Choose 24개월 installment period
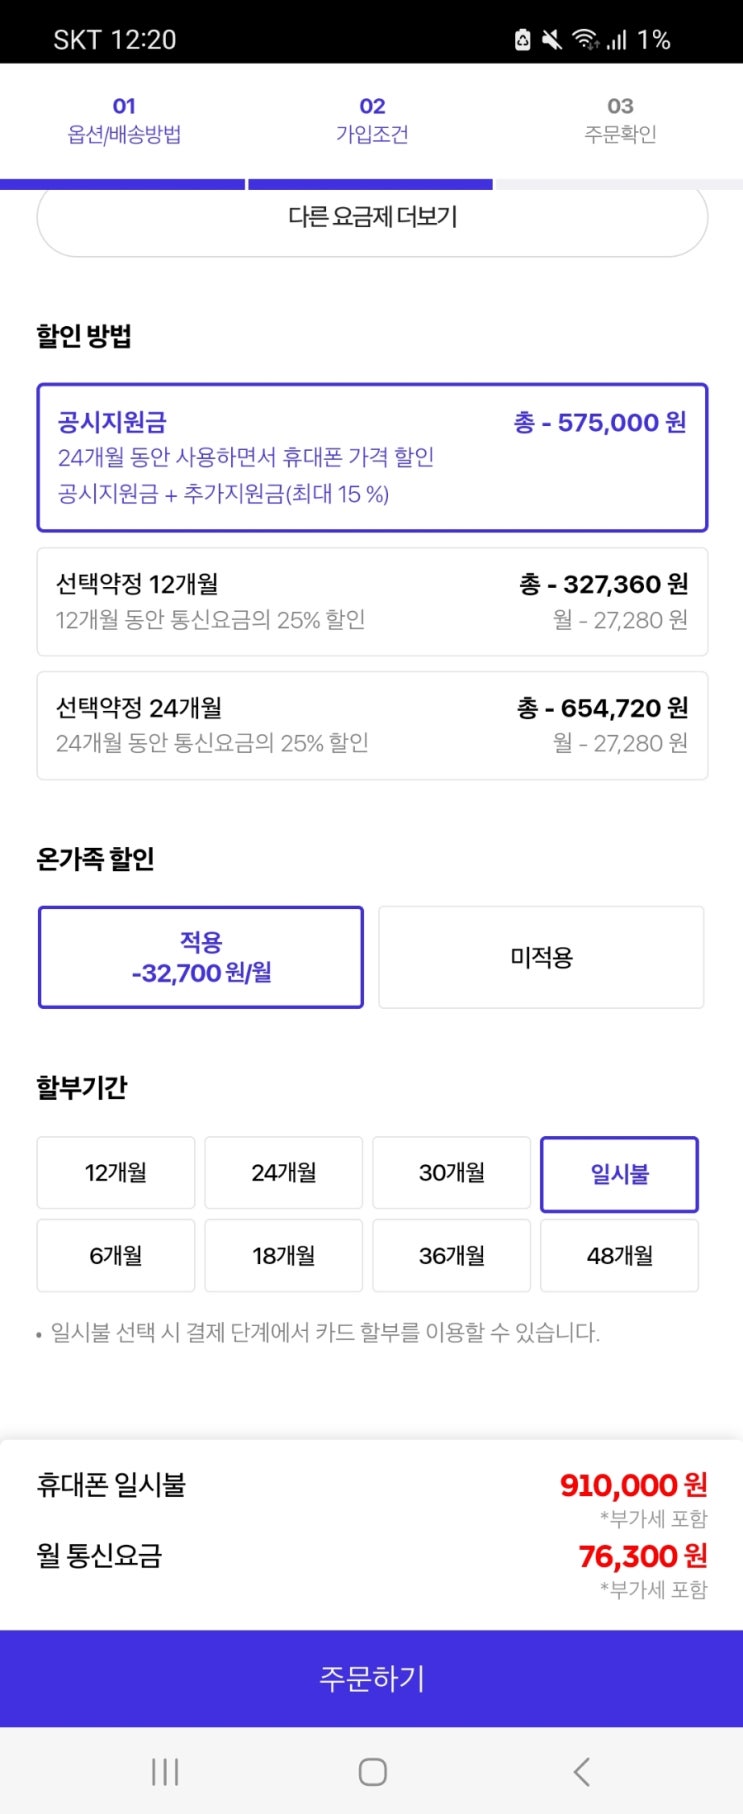Image resolution: width=743 pixels, height=1814 pixels. [x=284, y=1172]
